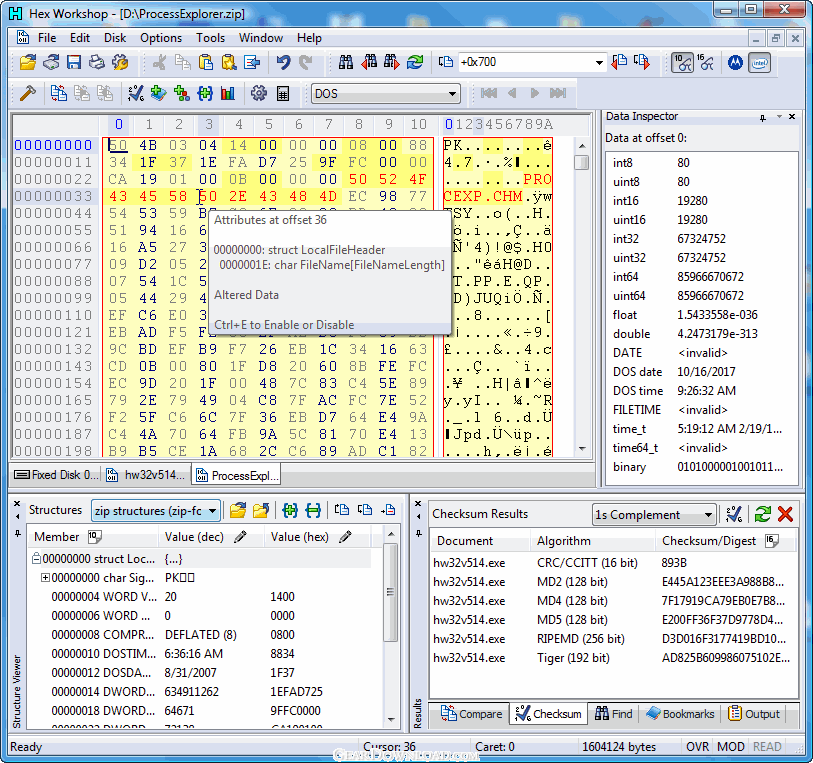
Task: Click the checksum panel generate checkmark icon
Action: coord(734,514)
